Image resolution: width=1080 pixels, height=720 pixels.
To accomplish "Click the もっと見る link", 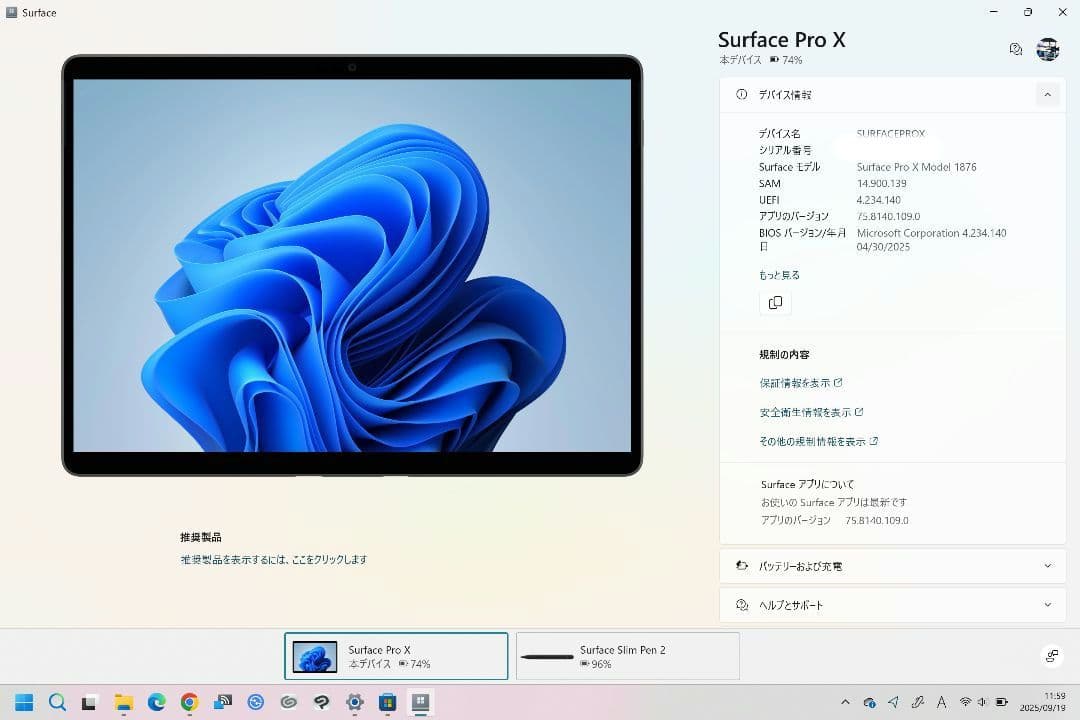I will (x=778, y=274).
